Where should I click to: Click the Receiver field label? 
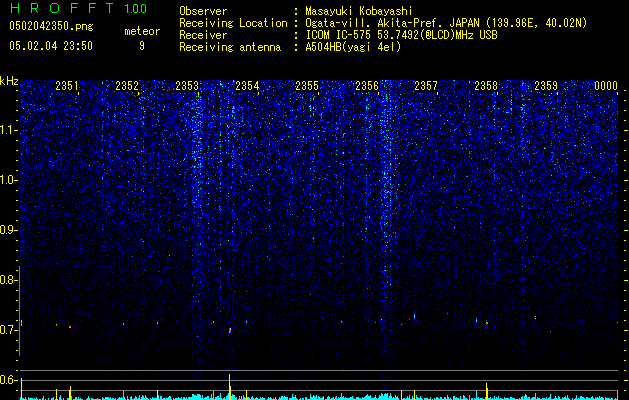coord(203,35)
